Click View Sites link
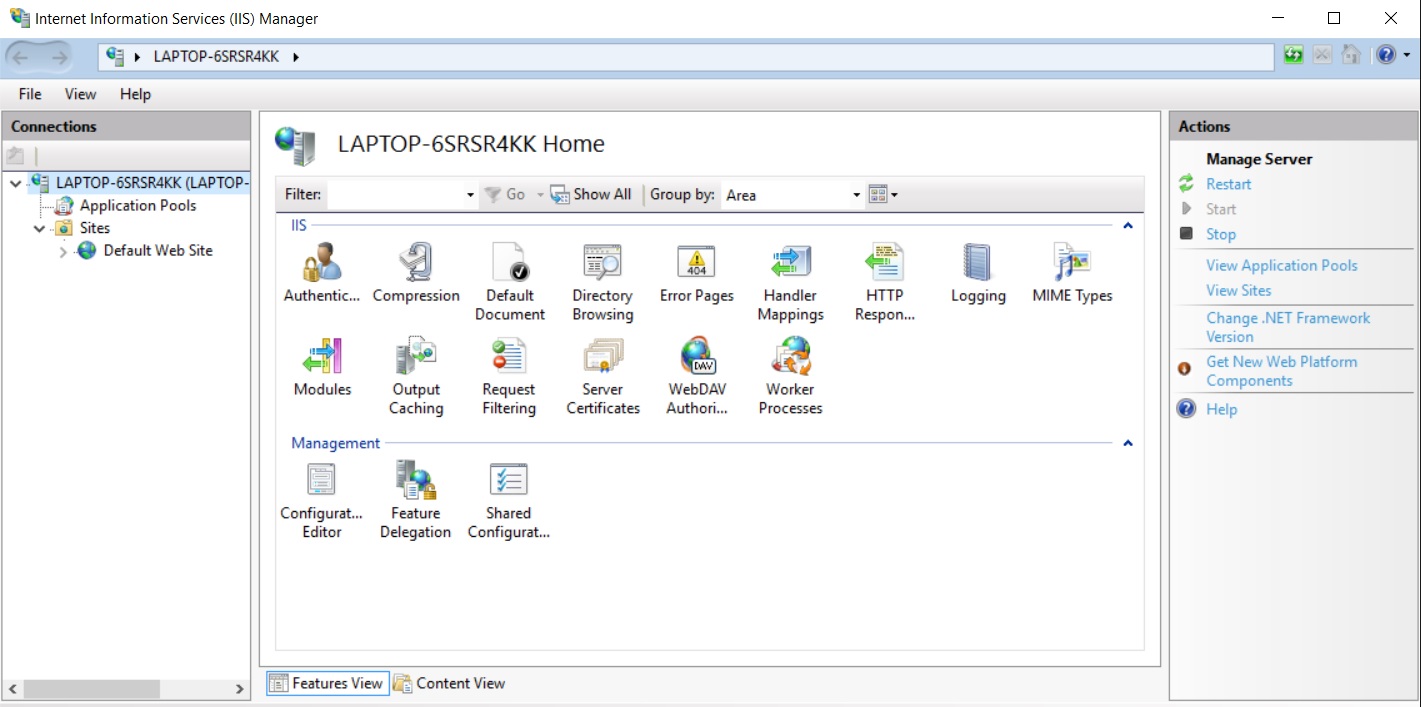Screen dimensions: 1421x707 1239,290
